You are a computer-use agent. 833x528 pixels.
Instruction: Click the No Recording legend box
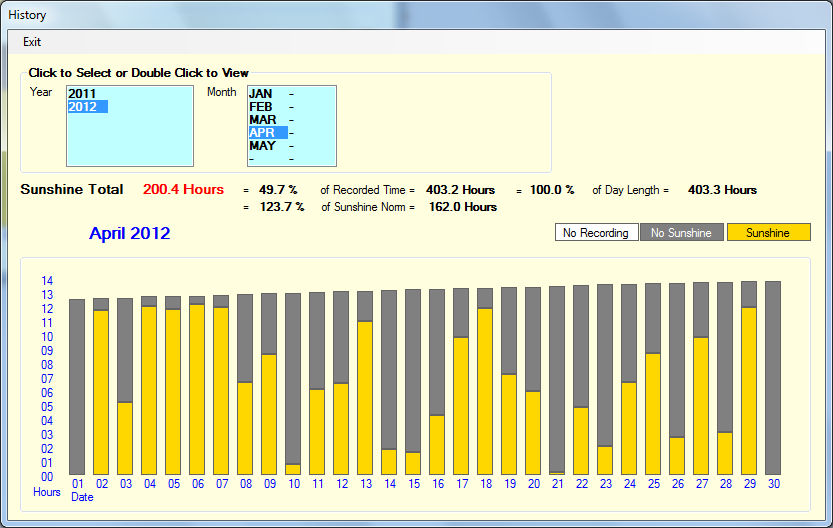point(596,233)
